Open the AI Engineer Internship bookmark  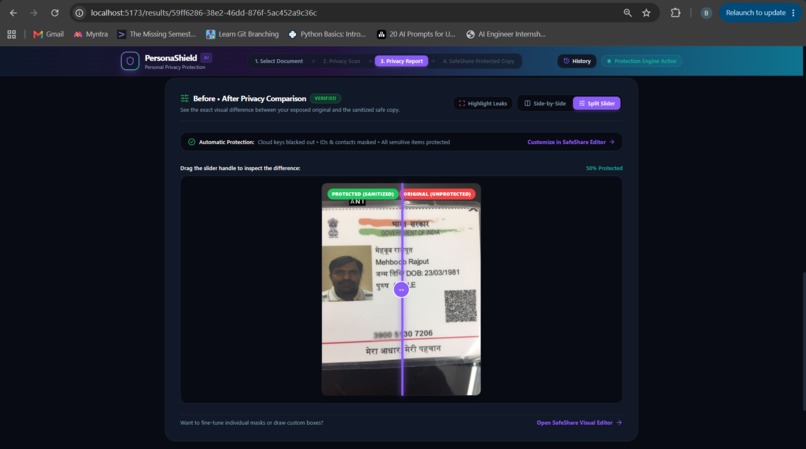coord(506,34)
